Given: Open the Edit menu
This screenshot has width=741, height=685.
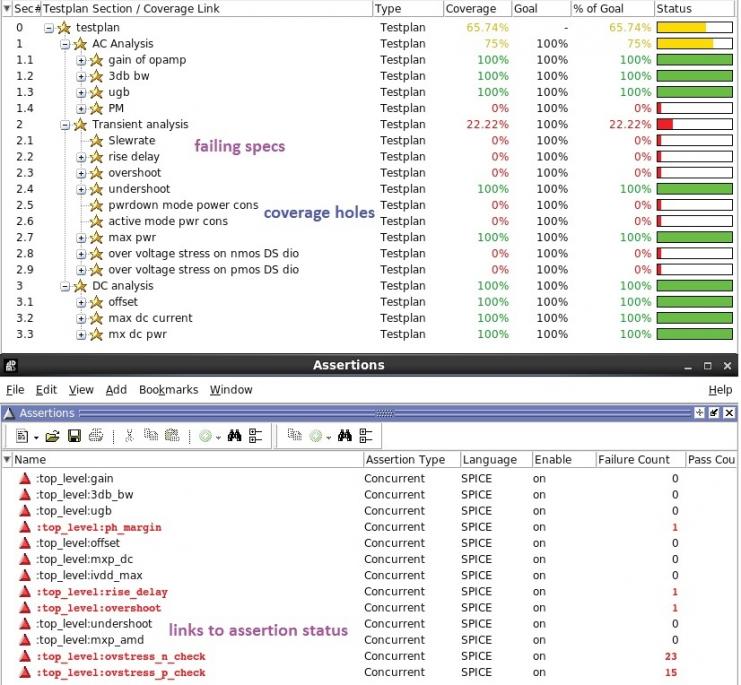Looking at the screenshot, I should click(x=46, y=390).
